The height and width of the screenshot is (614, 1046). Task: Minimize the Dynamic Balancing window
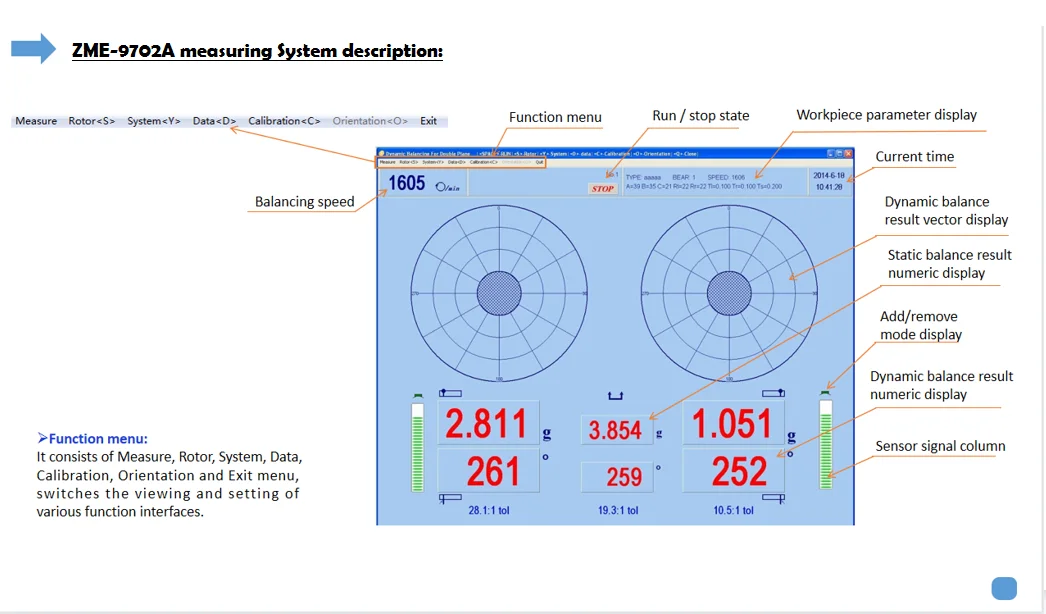click(x=831, y=154)
